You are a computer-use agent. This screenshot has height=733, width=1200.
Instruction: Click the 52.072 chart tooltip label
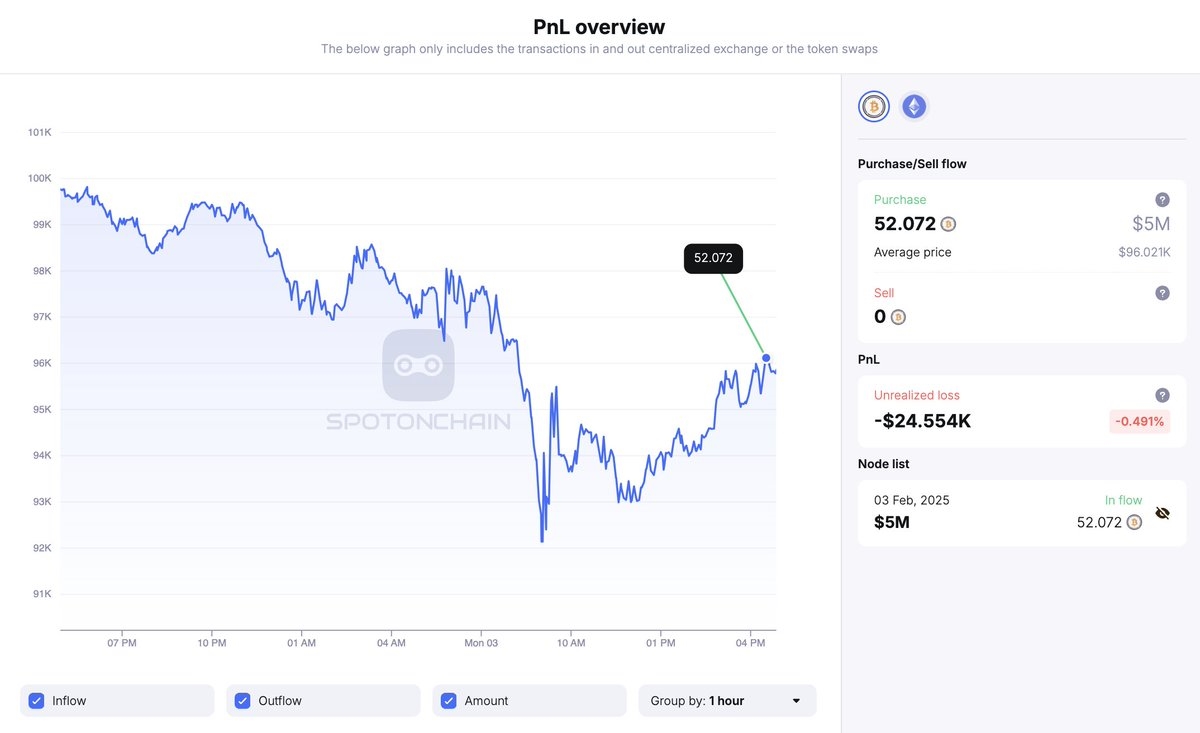(713, 258)
